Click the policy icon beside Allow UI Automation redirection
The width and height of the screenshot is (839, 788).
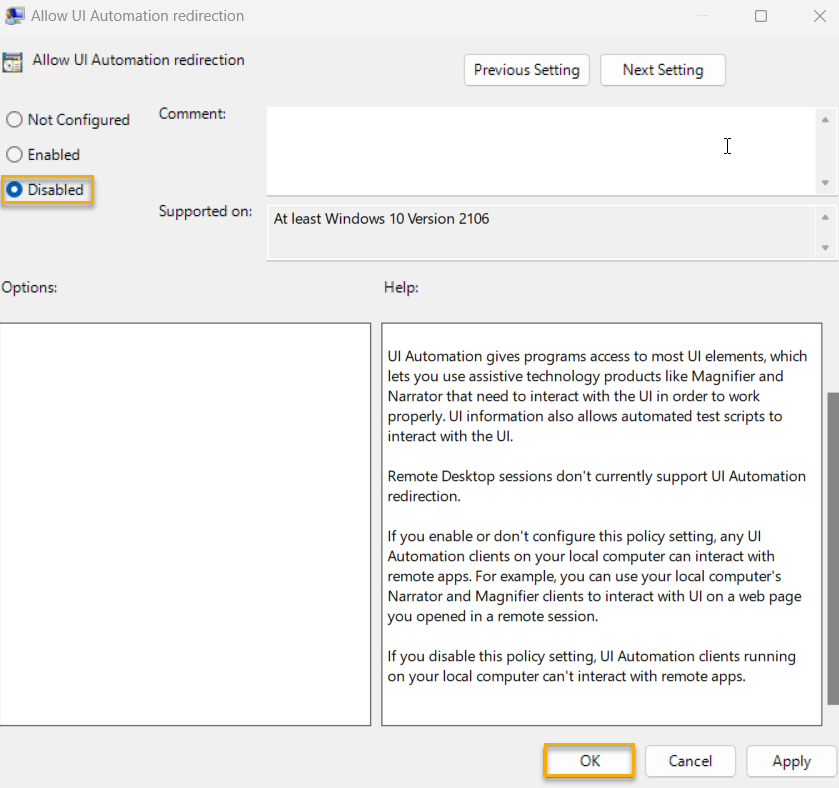14,60
